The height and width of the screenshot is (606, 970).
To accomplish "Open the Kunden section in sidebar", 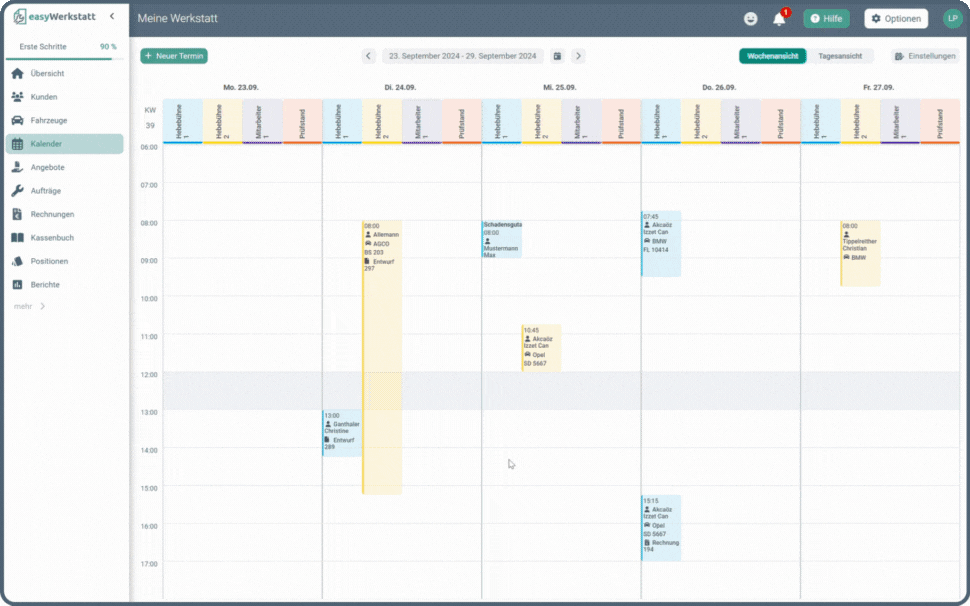I will point(45,96).
